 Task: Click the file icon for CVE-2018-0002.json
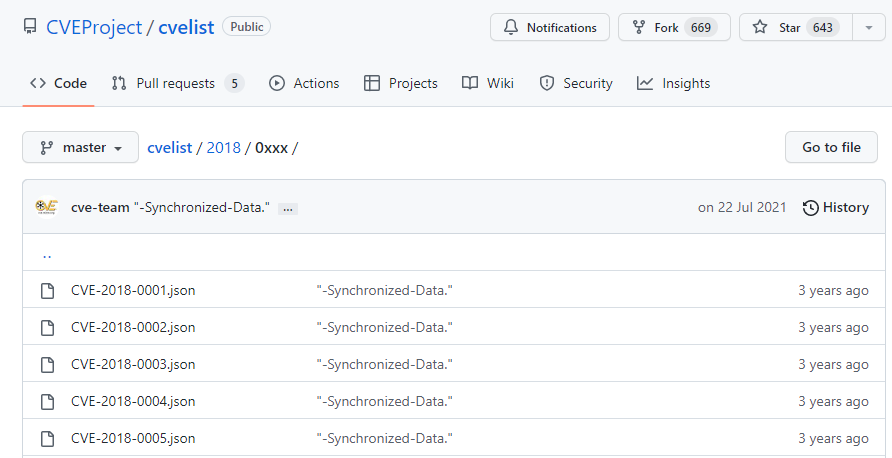coord(48,328)
